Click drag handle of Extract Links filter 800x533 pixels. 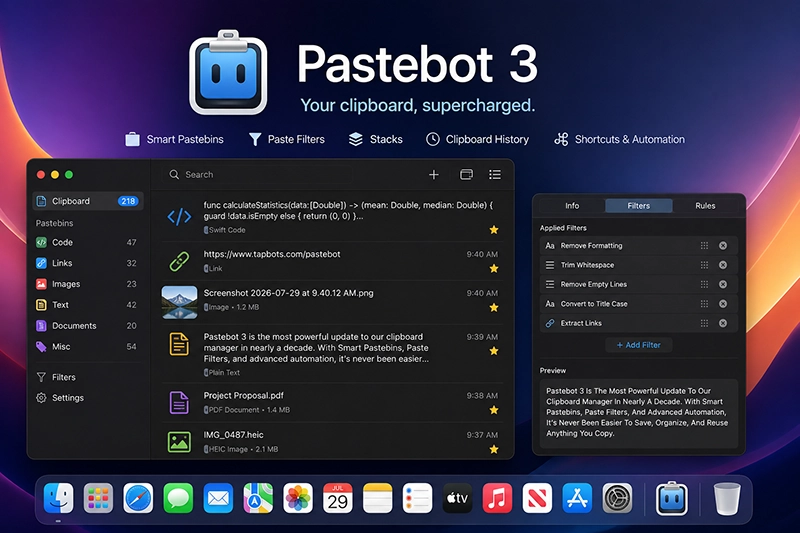(705, 323)
